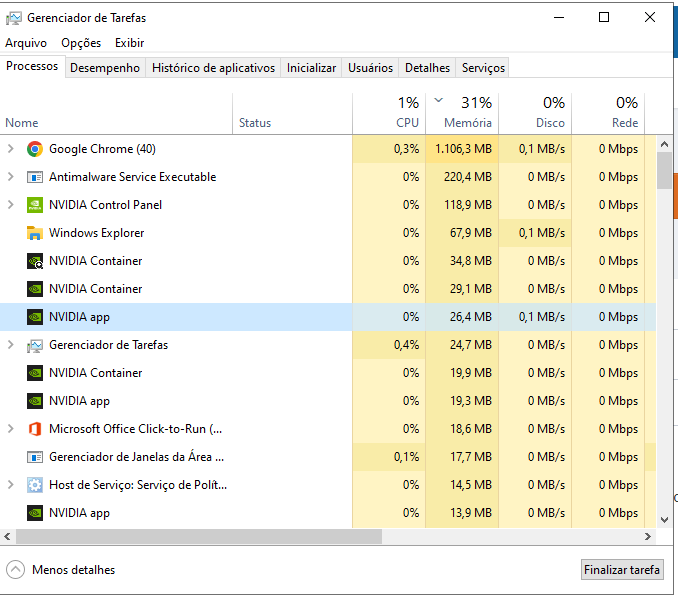The height and width of the screenshot is (604, 678).
Task: Click the Menos detalhes circle arrow icon
Action: (16, 569)
